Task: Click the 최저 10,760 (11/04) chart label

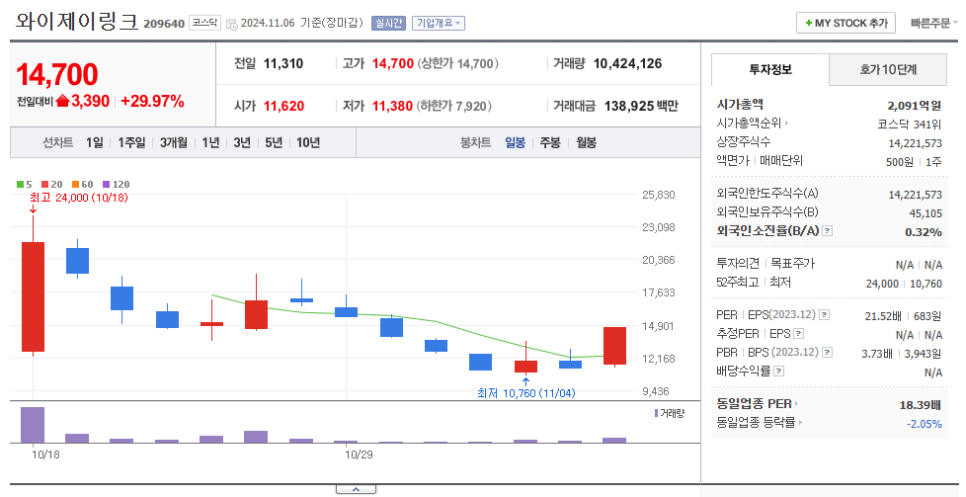Action: point(526,392)
